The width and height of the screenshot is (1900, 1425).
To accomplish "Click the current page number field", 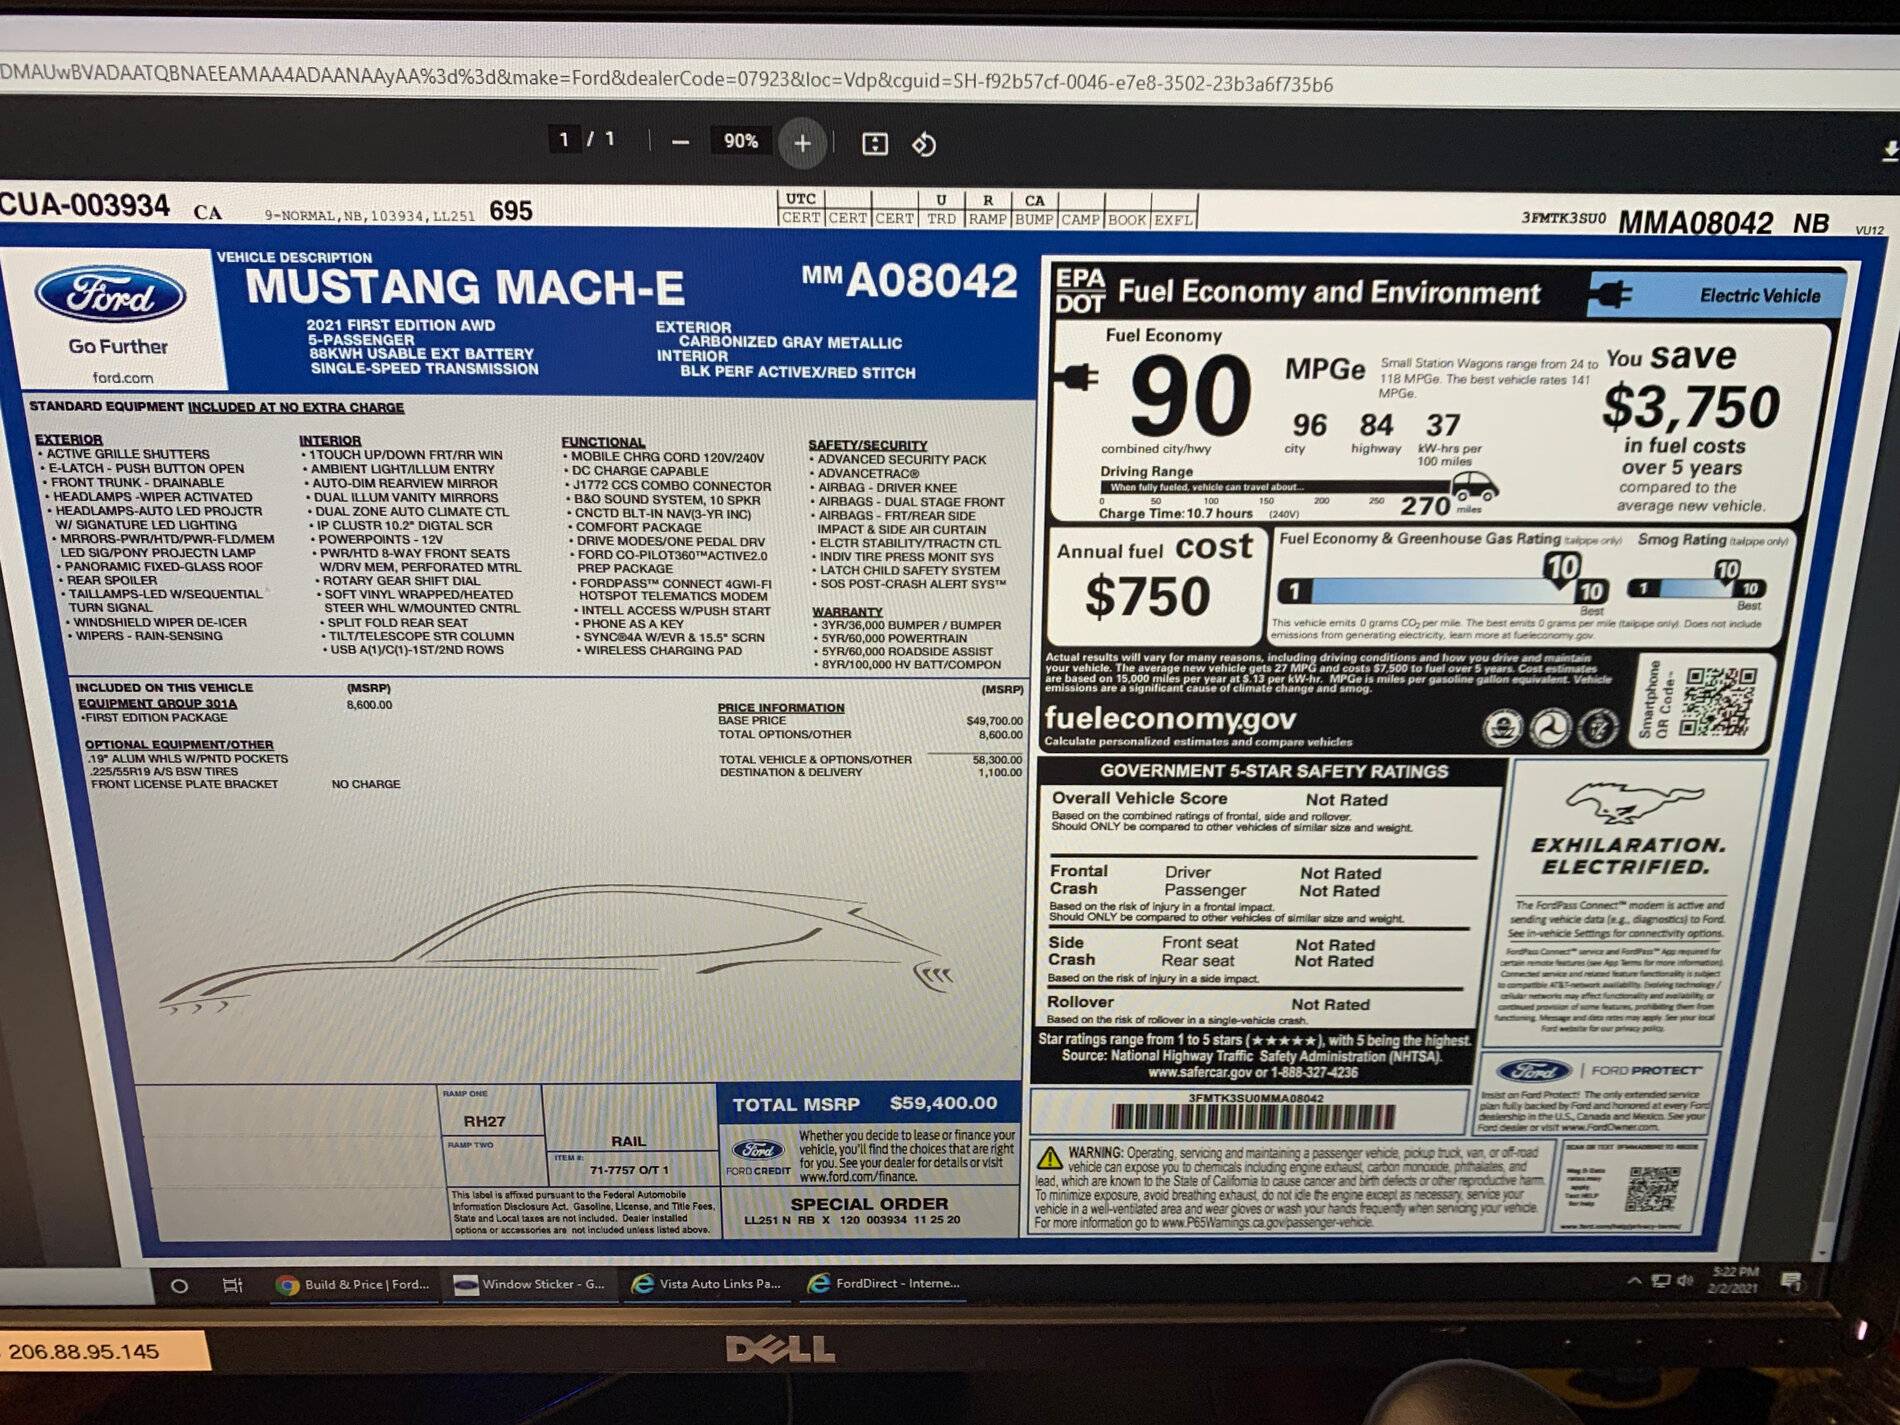I will [x=564, y=139].
